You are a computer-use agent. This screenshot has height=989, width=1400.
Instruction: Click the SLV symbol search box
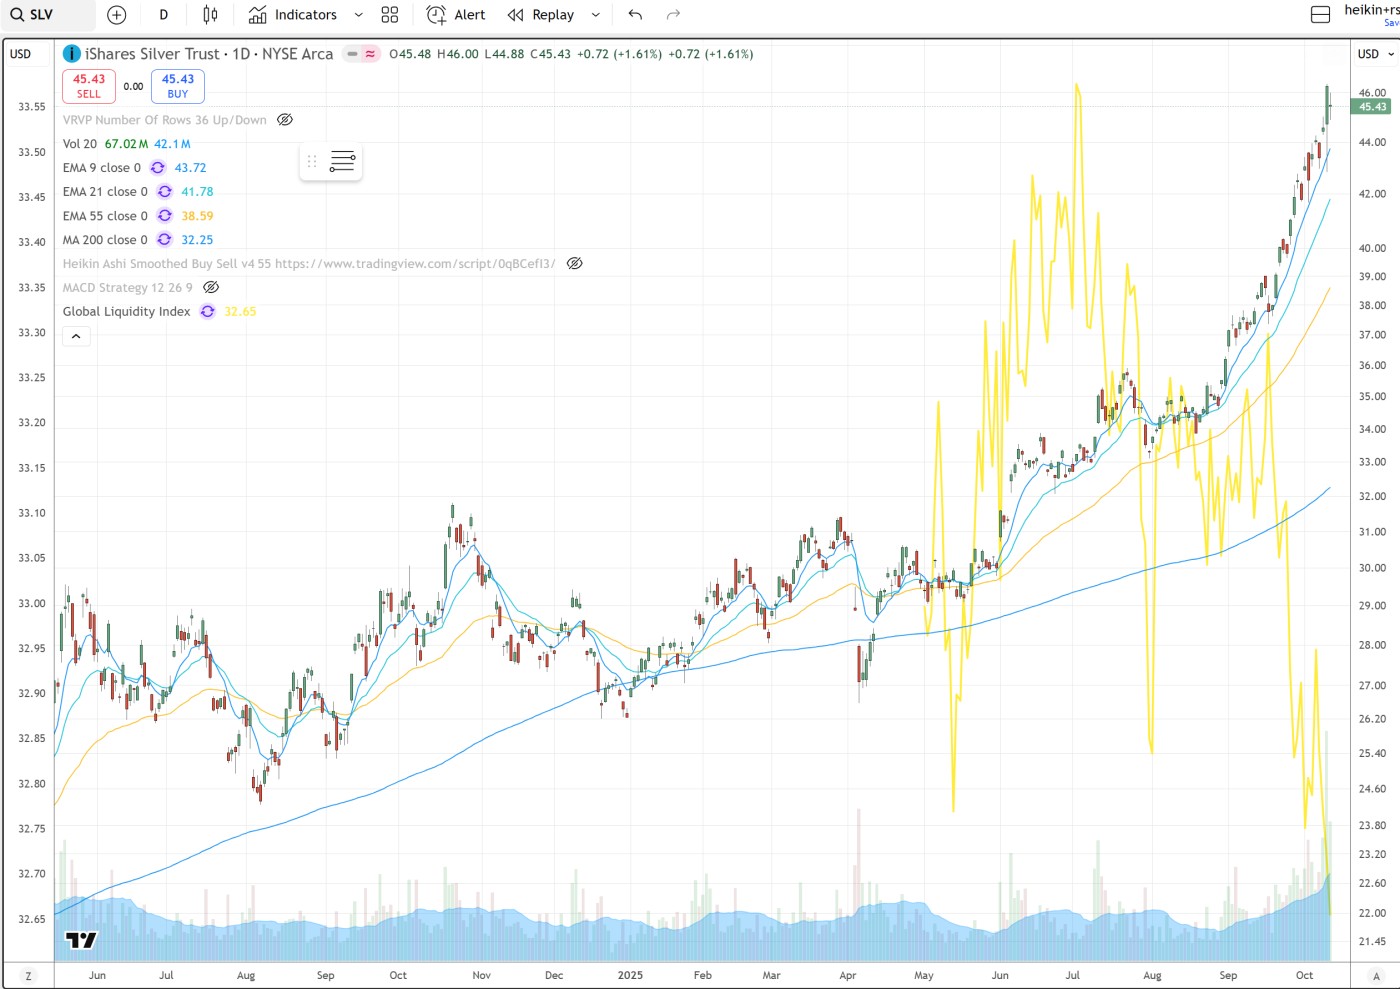(x=45, y=15)
